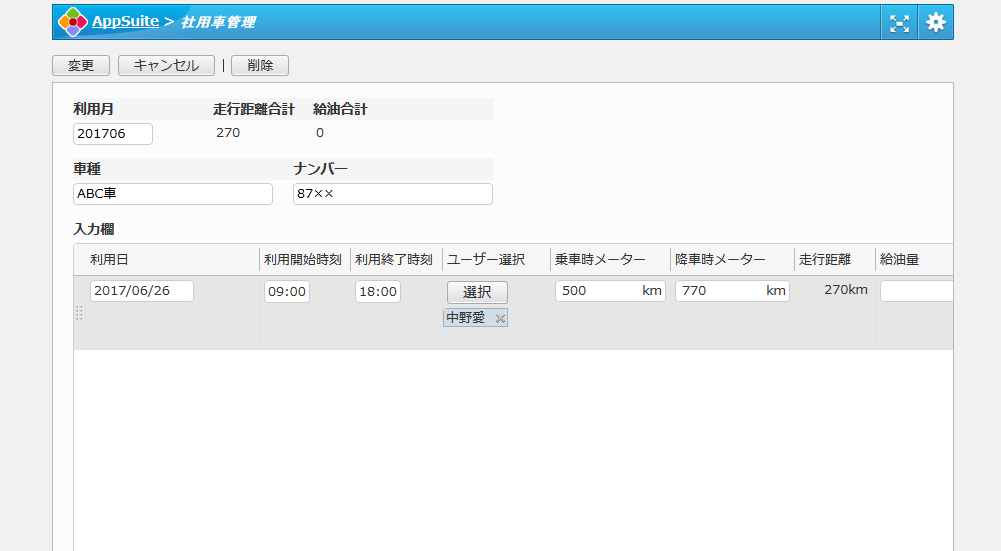Click the 利用月 input field

pos(112,134)
